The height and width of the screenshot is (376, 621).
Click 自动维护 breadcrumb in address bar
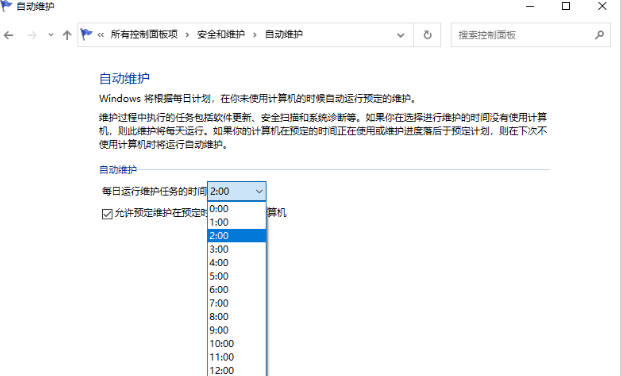coord(284,34)
